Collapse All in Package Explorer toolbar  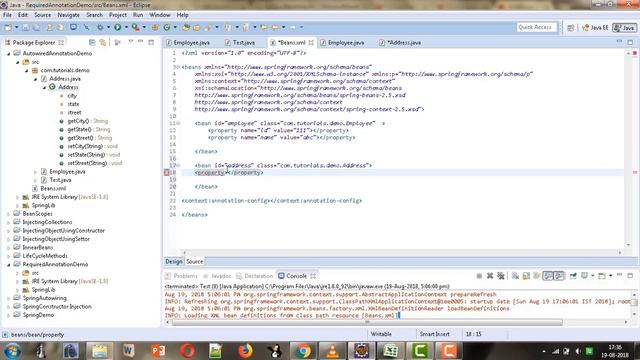point(92,42)
